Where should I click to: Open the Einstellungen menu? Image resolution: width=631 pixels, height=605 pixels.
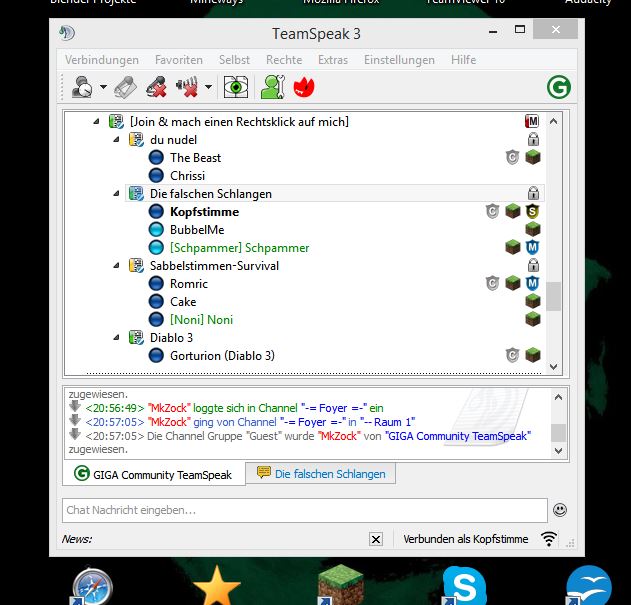pyautogui.click(x=399, y=60)
